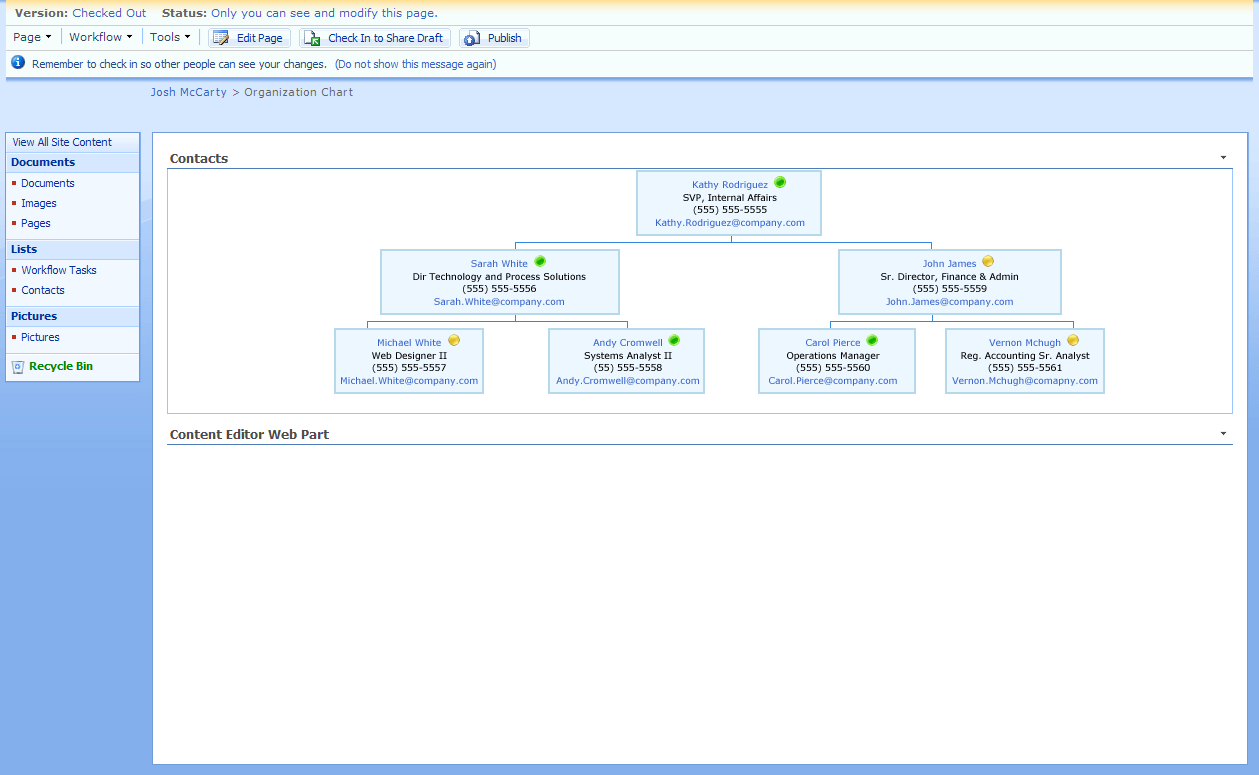Click Sarah White's green presence icon
Viewport: 1259px width, 775px height.
[x=540, y=262]
